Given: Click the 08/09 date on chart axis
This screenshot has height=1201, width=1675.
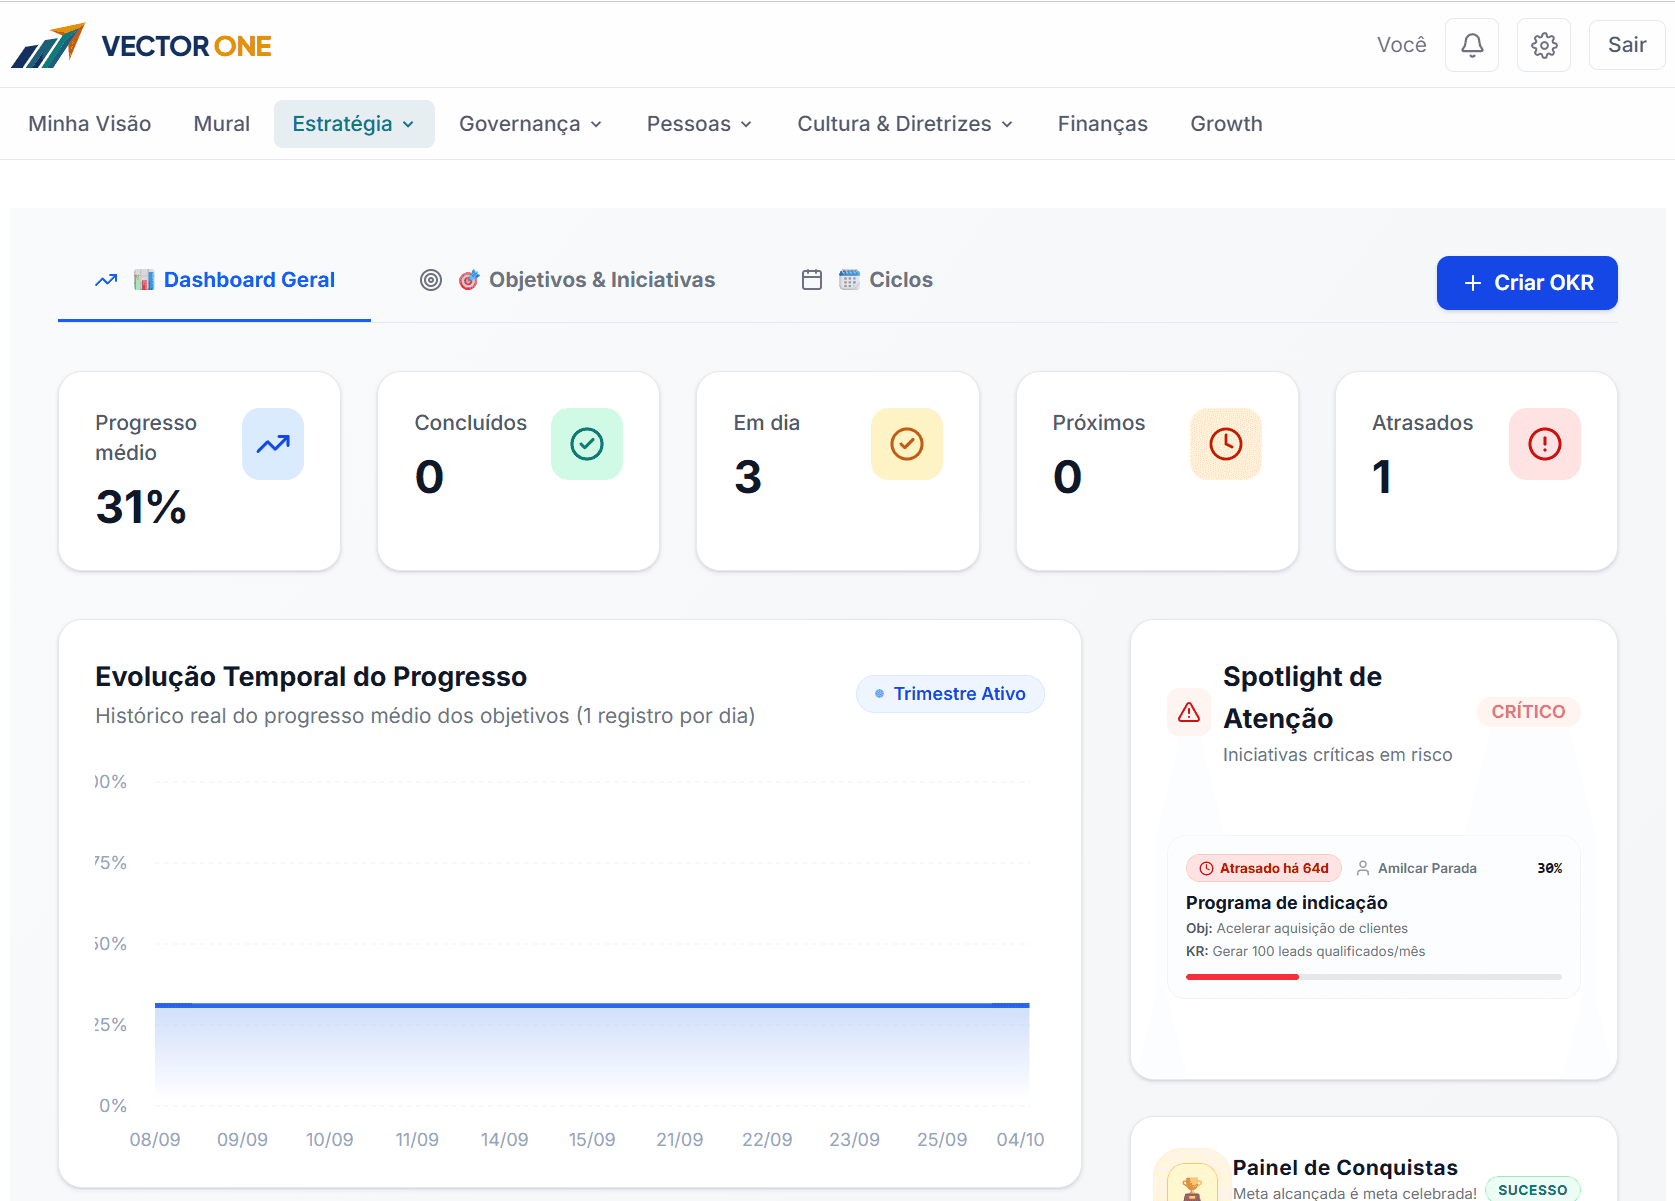Looking at the screenshot, I should pos(155,1140).
